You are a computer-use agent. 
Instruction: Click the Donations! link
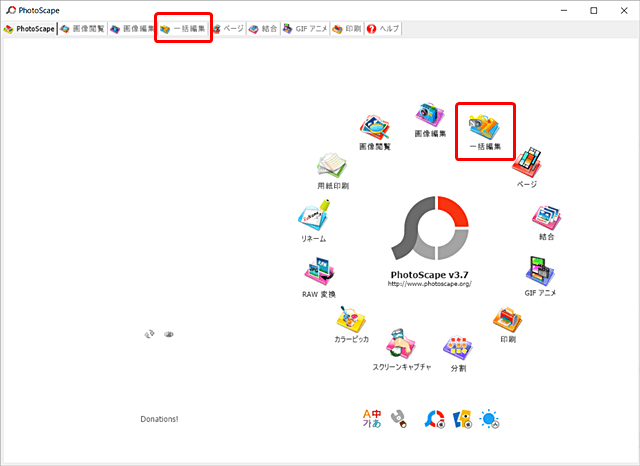pos(159,419)
